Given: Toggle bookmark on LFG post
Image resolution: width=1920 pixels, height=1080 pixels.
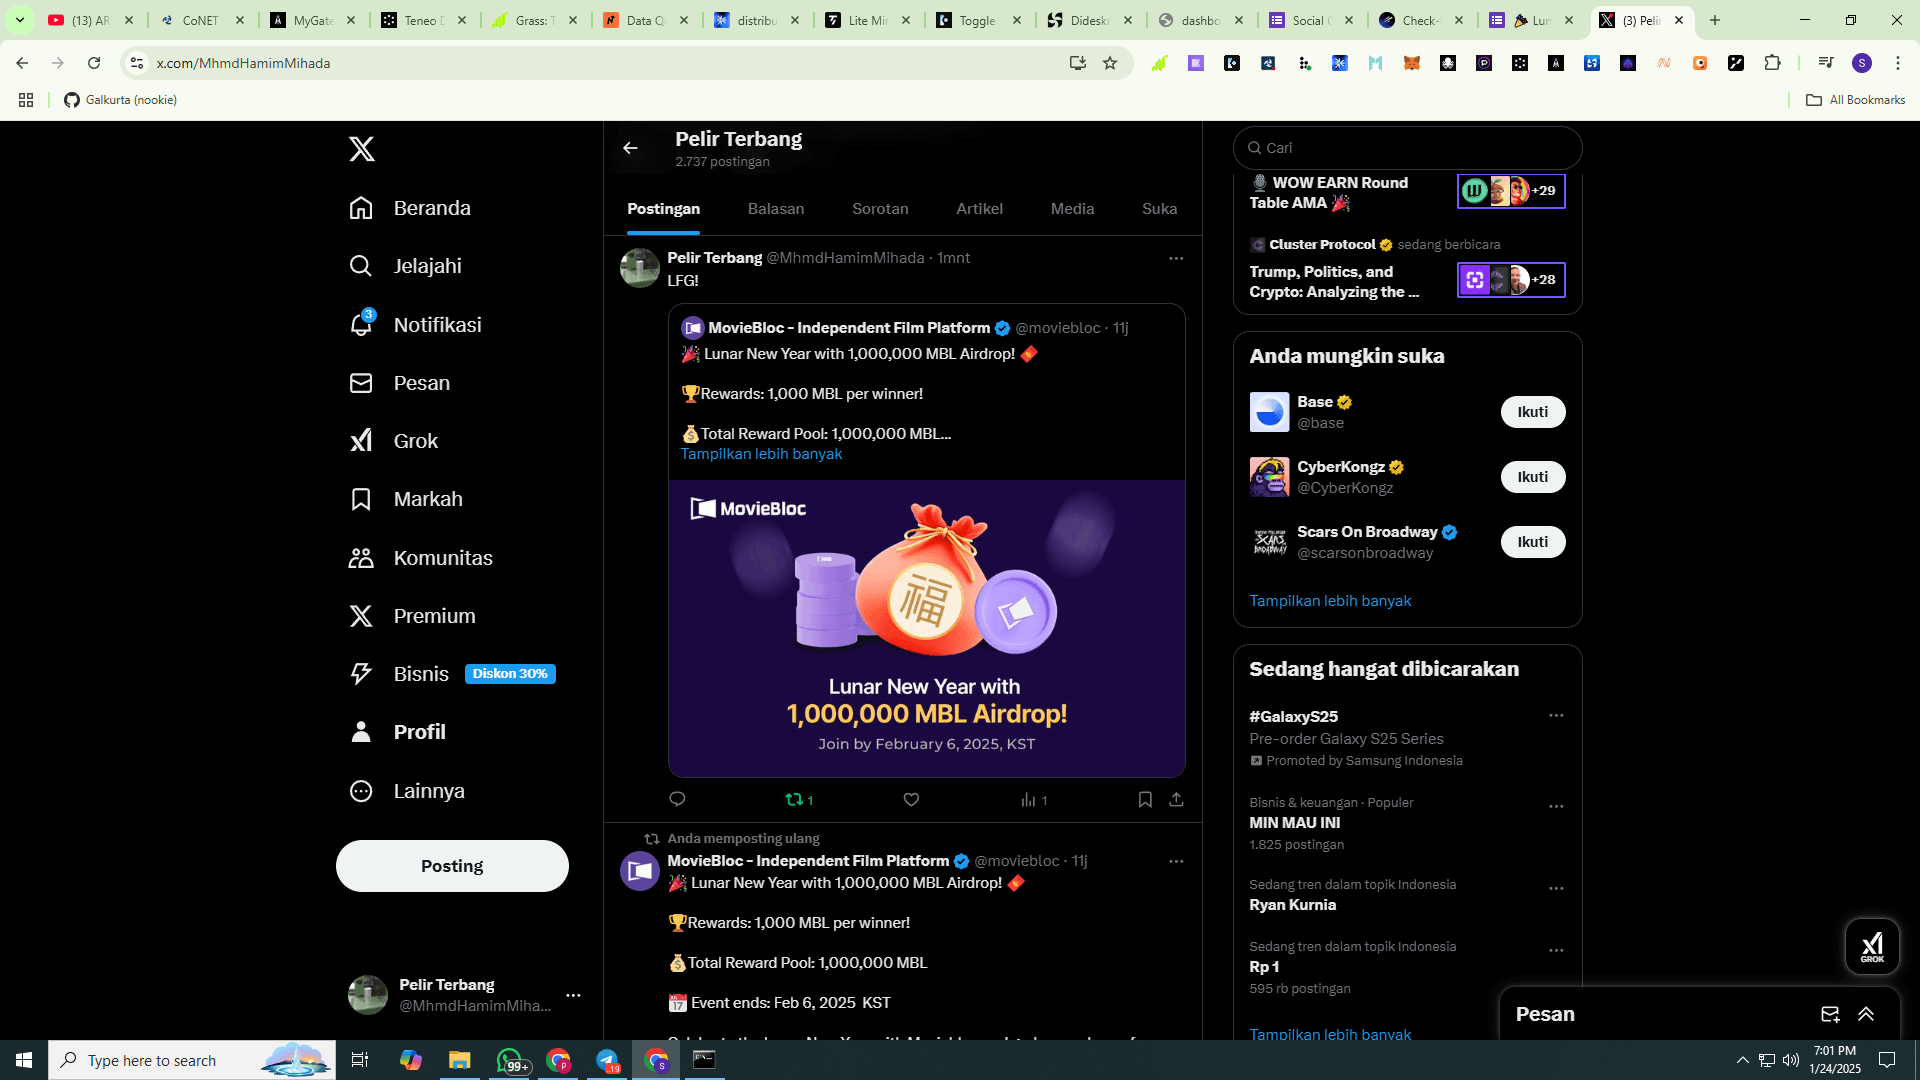Looking at the screenshot, I should (x=1145, y=799).
